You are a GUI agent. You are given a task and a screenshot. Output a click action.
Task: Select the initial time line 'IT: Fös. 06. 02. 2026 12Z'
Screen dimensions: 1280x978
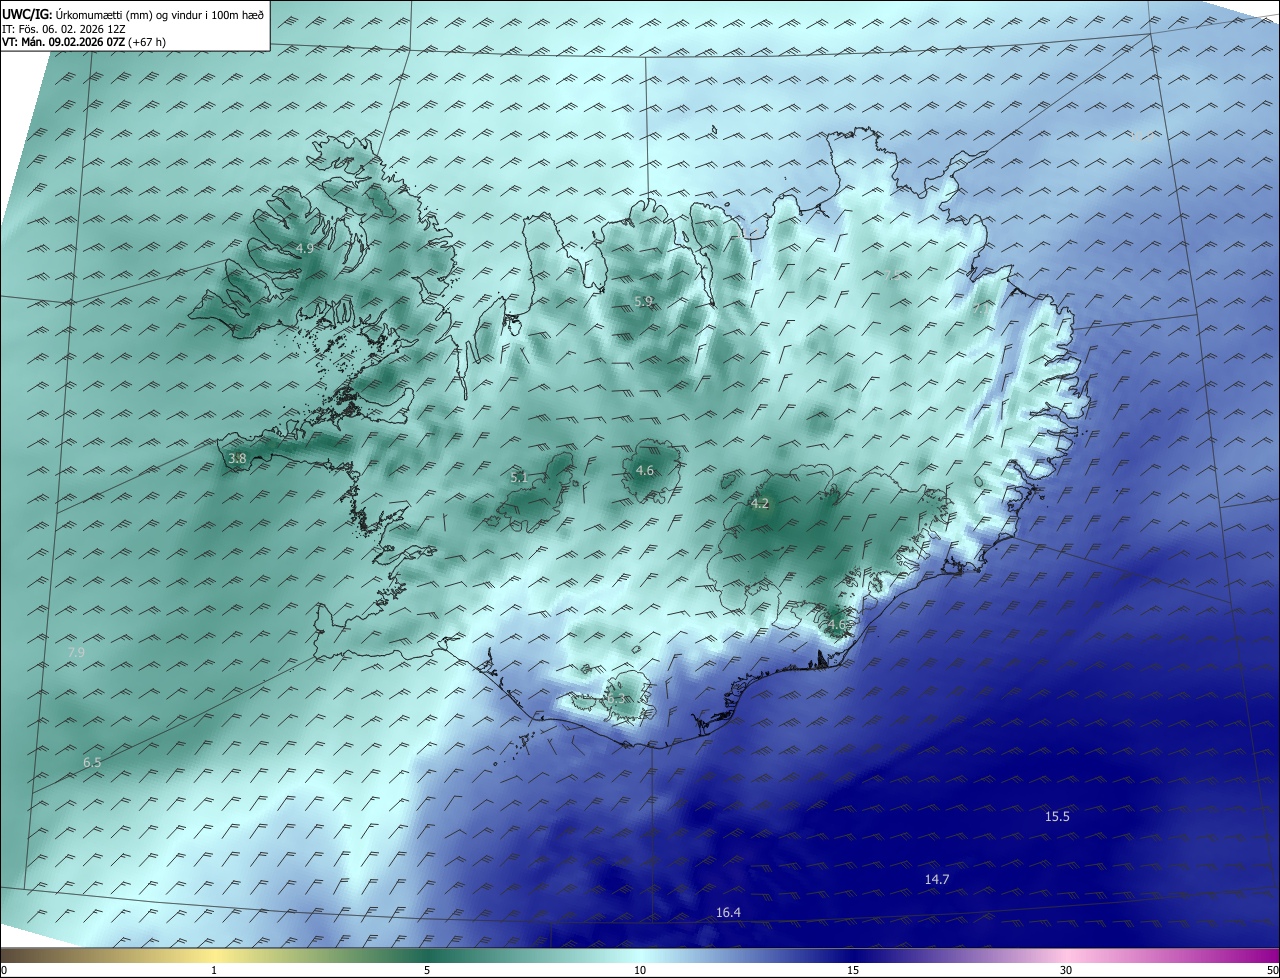click(62, 28)
